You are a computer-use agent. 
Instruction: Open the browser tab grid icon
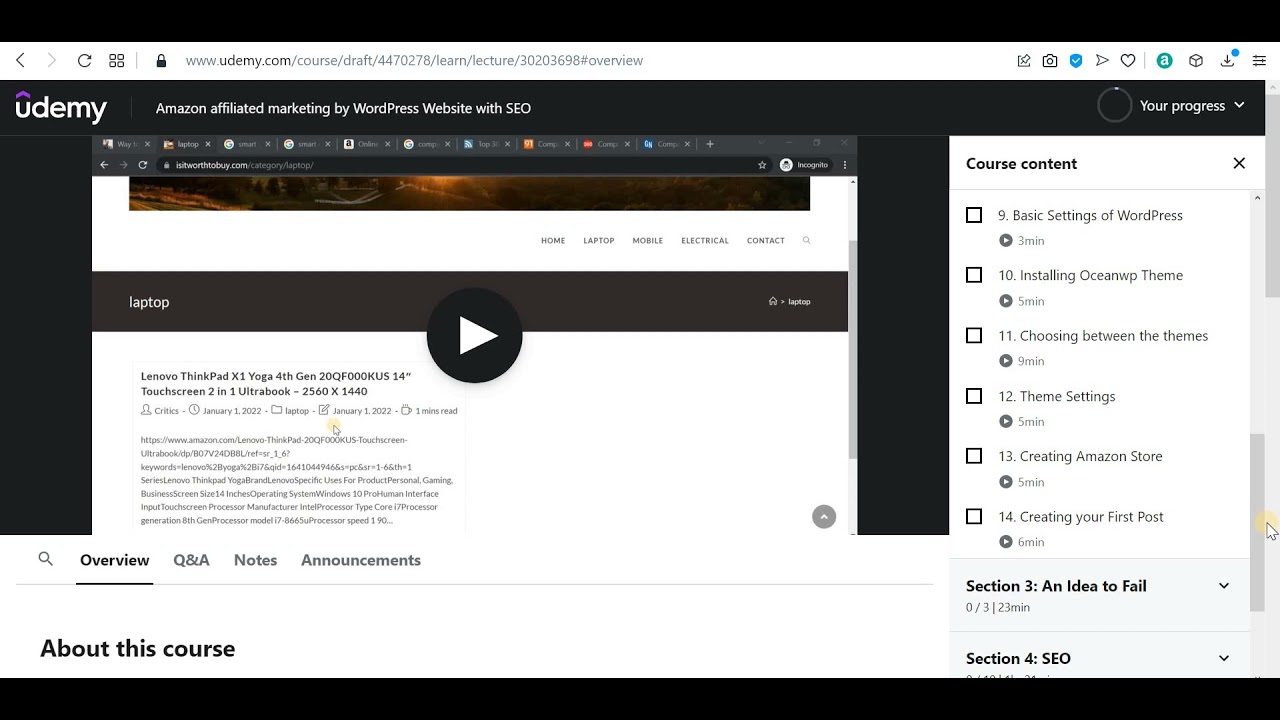pyautogui.click(x=117, y=61)
